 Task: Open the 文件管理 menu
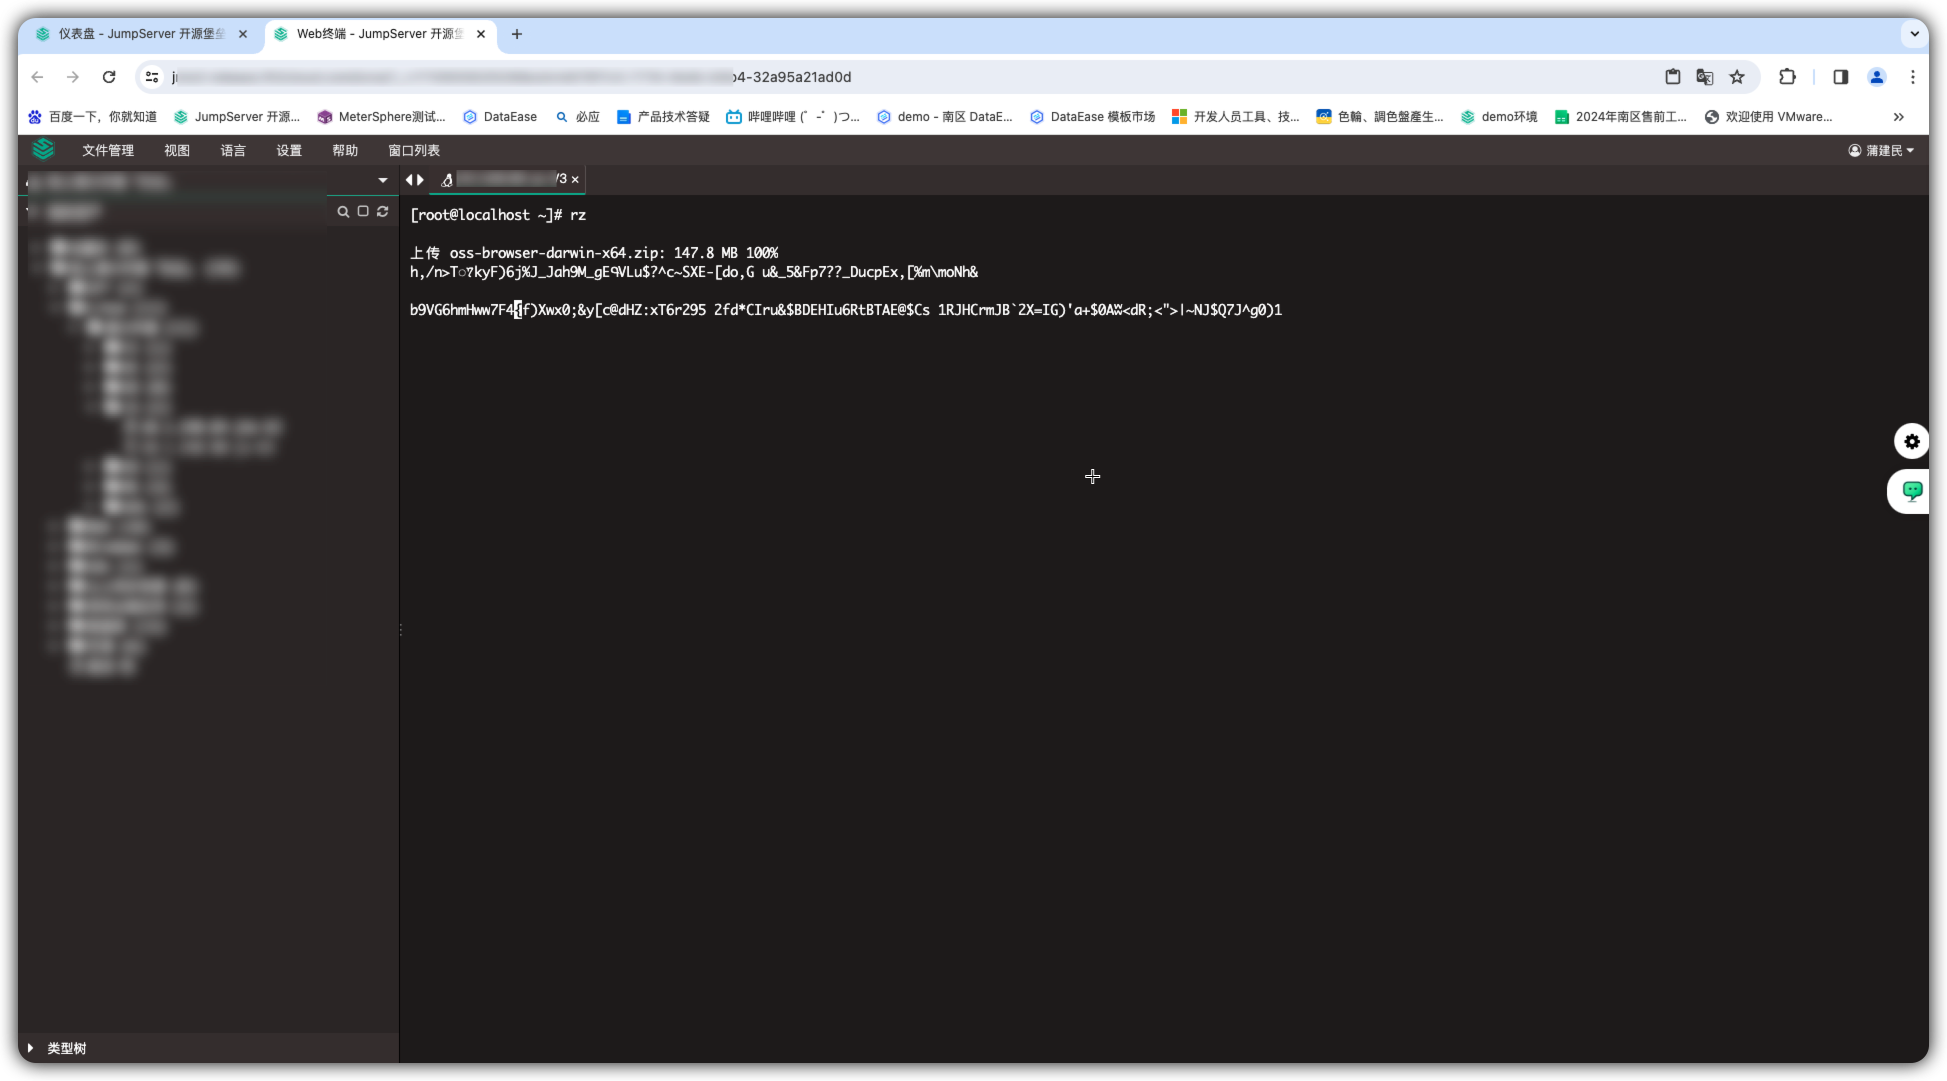pos(108,151)
